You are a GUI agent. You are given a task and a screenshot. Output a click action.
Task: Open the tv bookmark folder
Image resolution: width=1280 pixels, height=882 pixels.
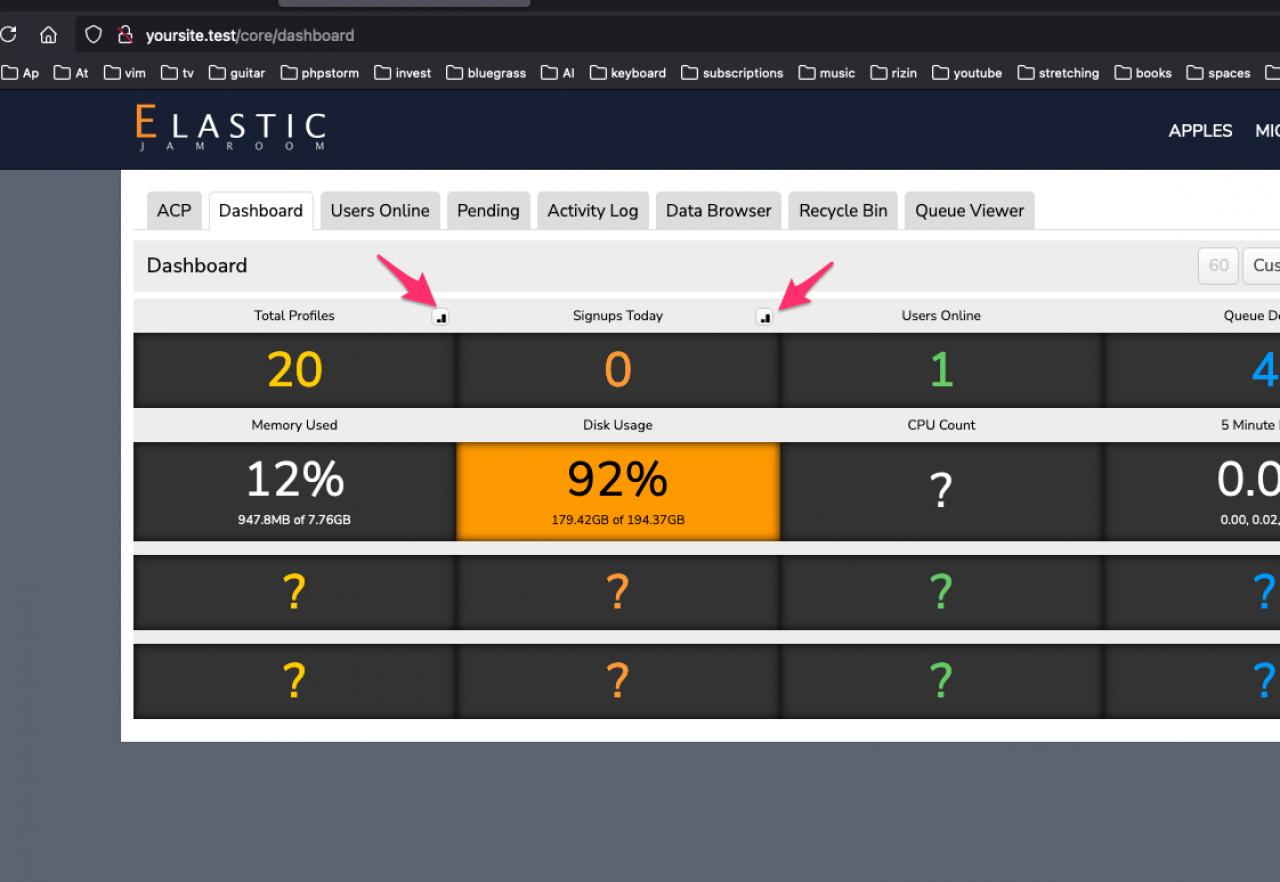(177, 73)
